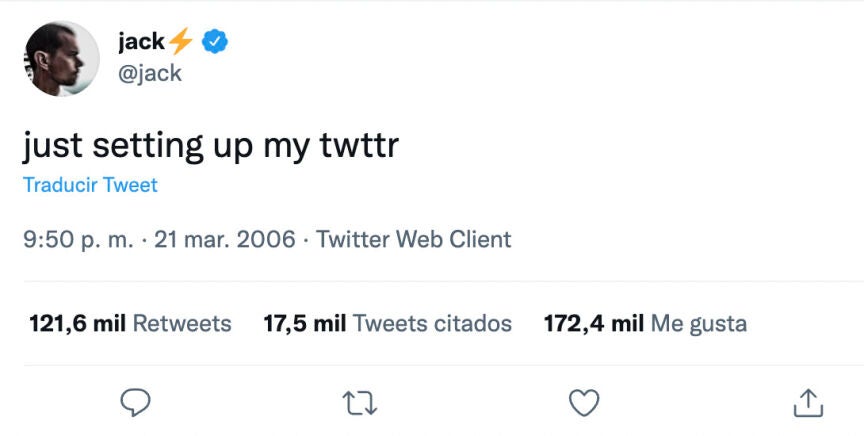
Task: Click the lightning bolt emoji beside jack
Action: coord(180,42)
